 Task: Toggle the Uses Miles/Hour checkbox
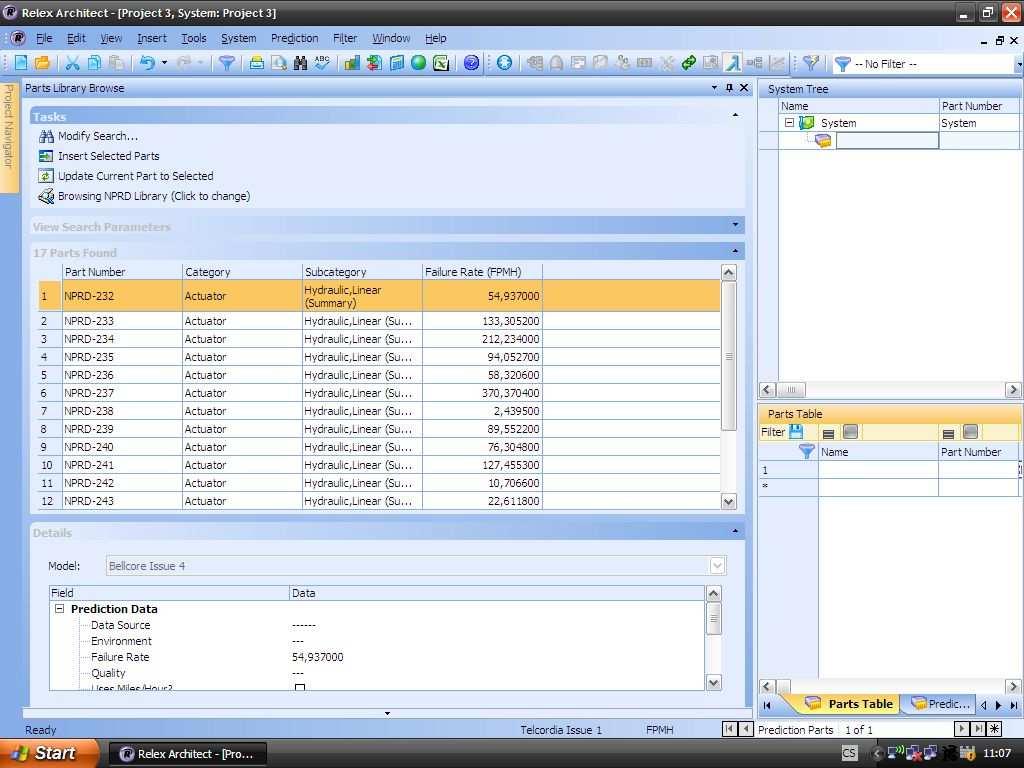click(300, 688)
